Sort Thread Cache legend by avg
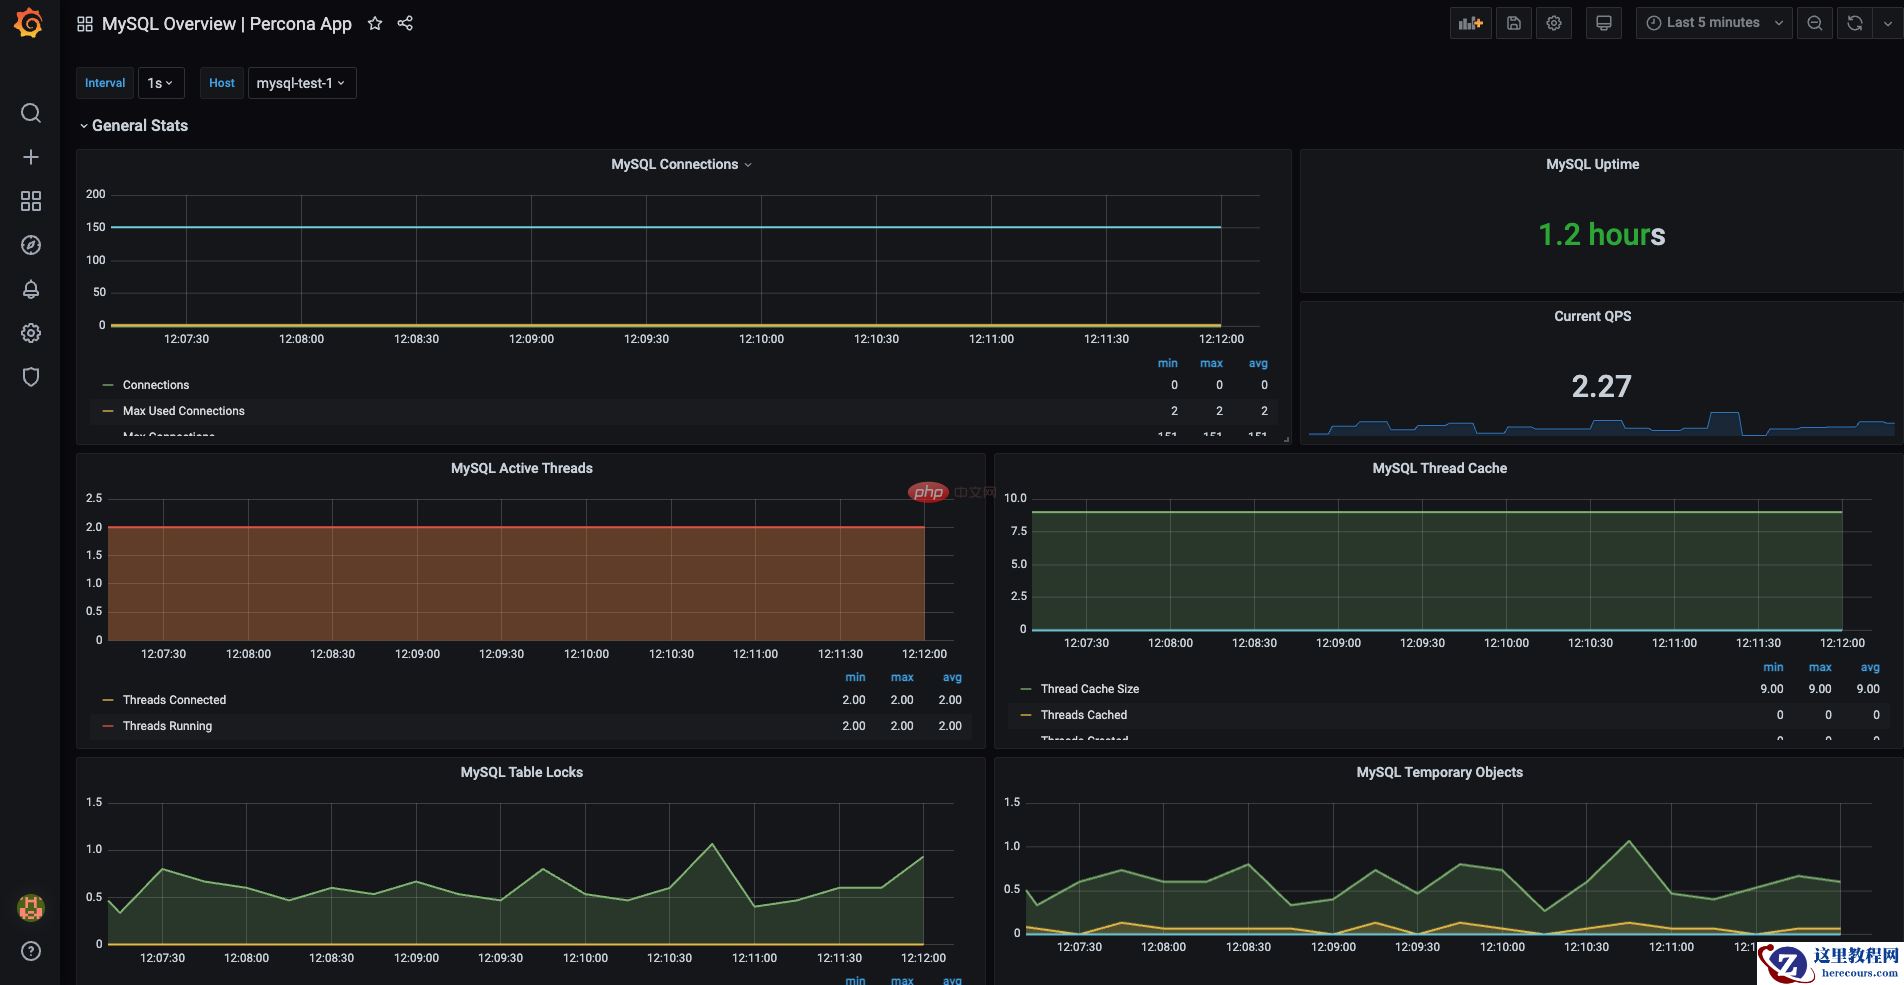1904x985 pixels. (1870, 667)
